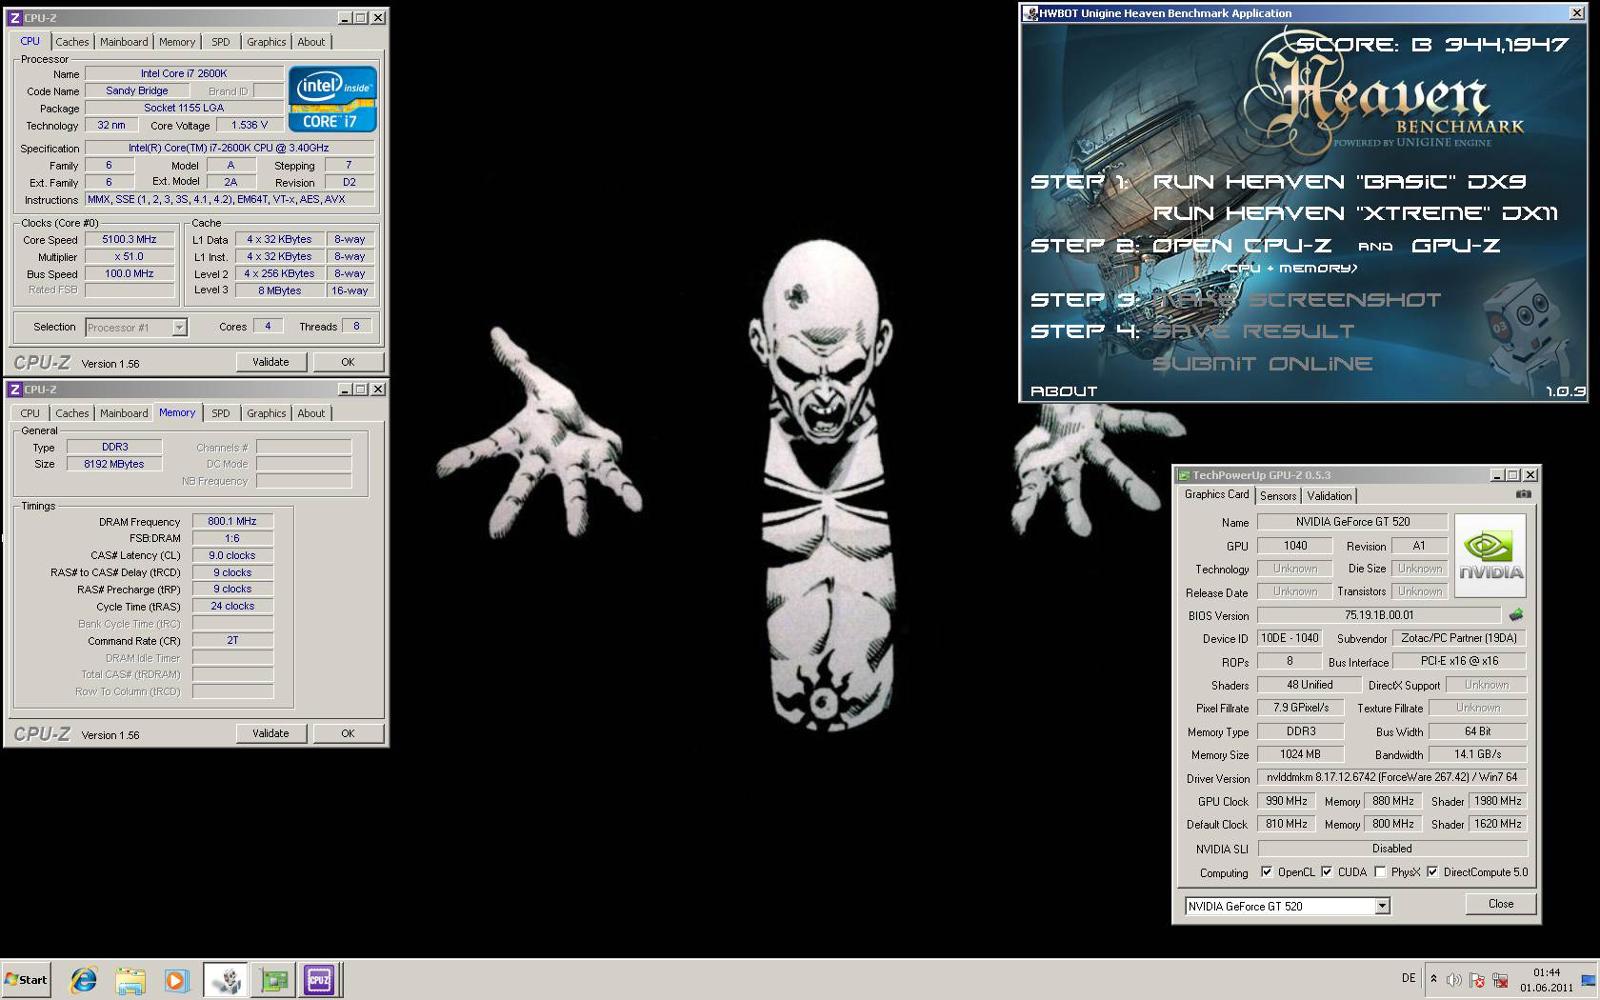
Task: Open Graphics tab in bottom CPU-Z window
Action: (266, 413)
